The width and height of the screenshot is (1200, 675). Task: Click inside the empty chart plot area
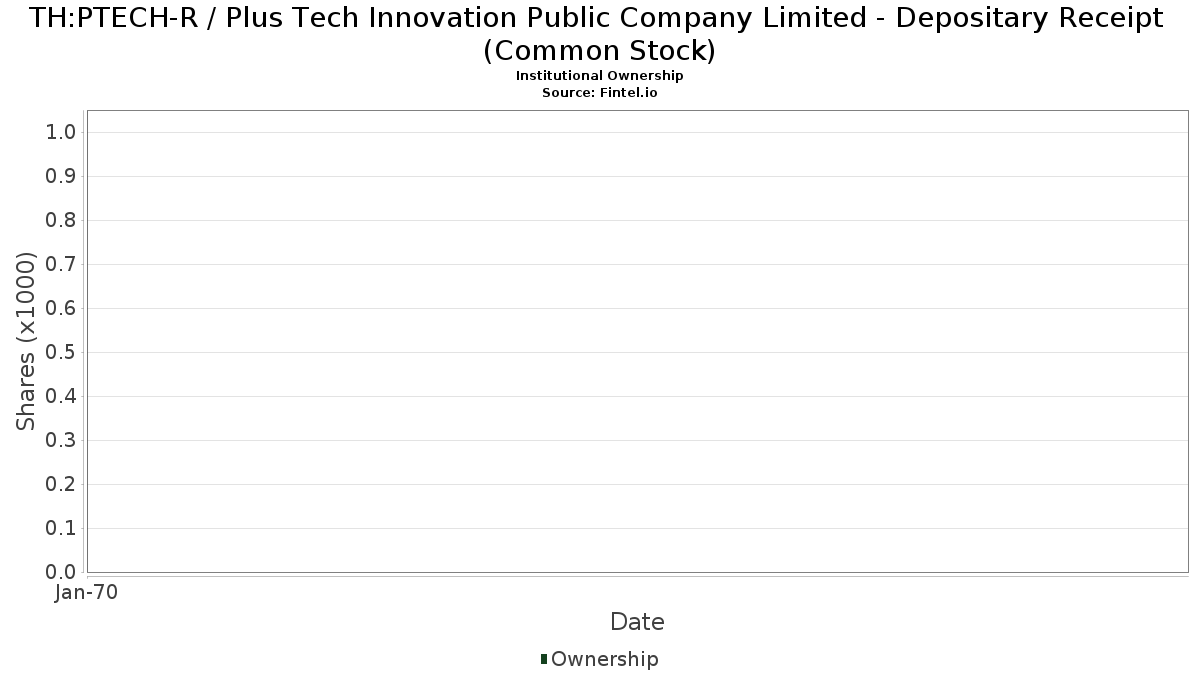coord(637,341)
